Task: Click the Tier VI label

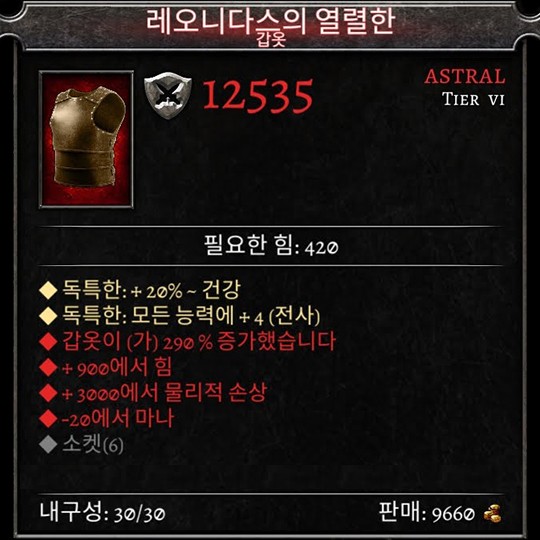Action: tap(474, 100)
